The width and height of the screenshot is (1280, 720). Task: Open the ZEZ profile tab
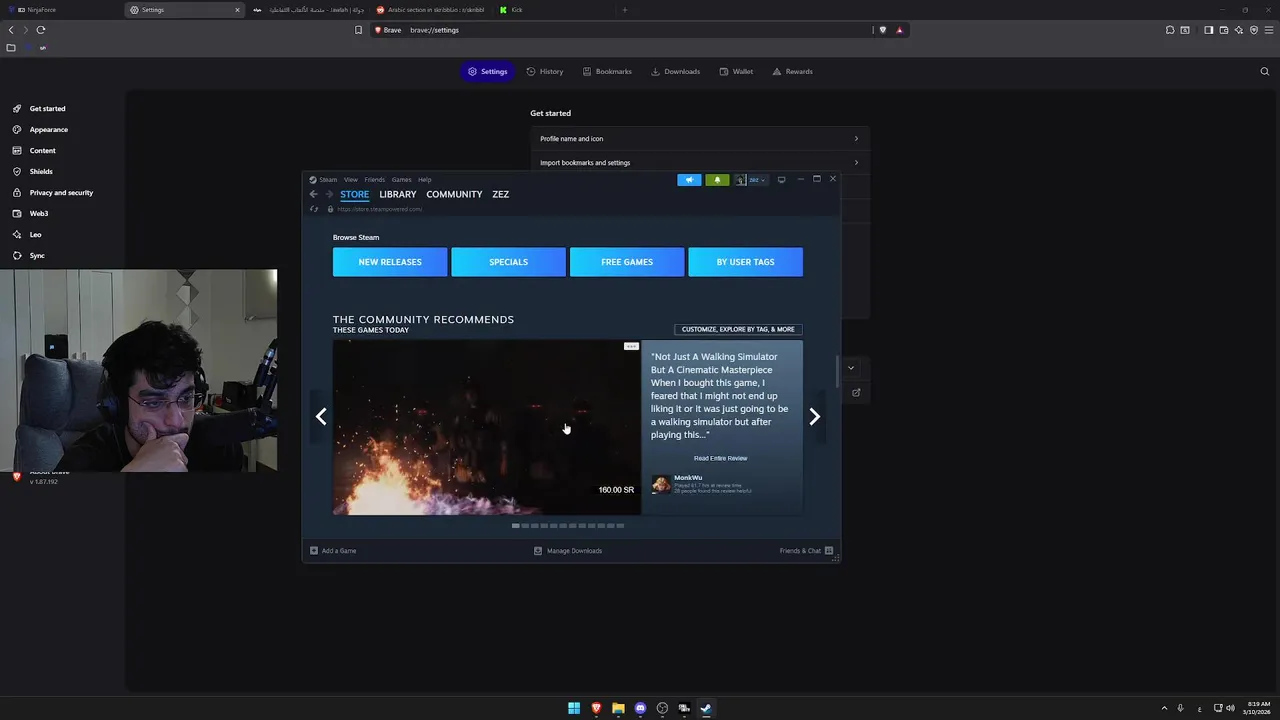[501, 194]
